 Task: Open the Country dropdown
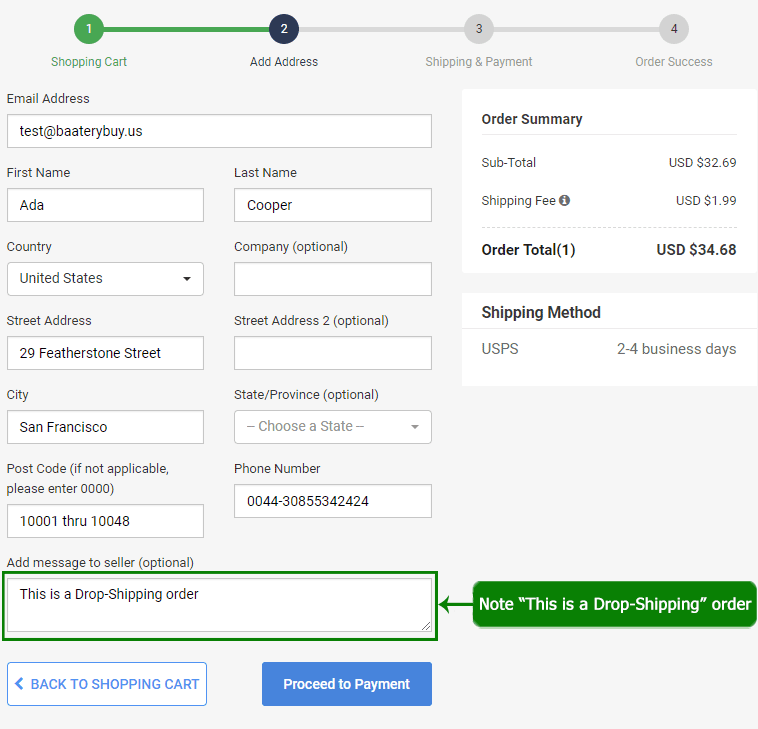(x=105, y=279)
